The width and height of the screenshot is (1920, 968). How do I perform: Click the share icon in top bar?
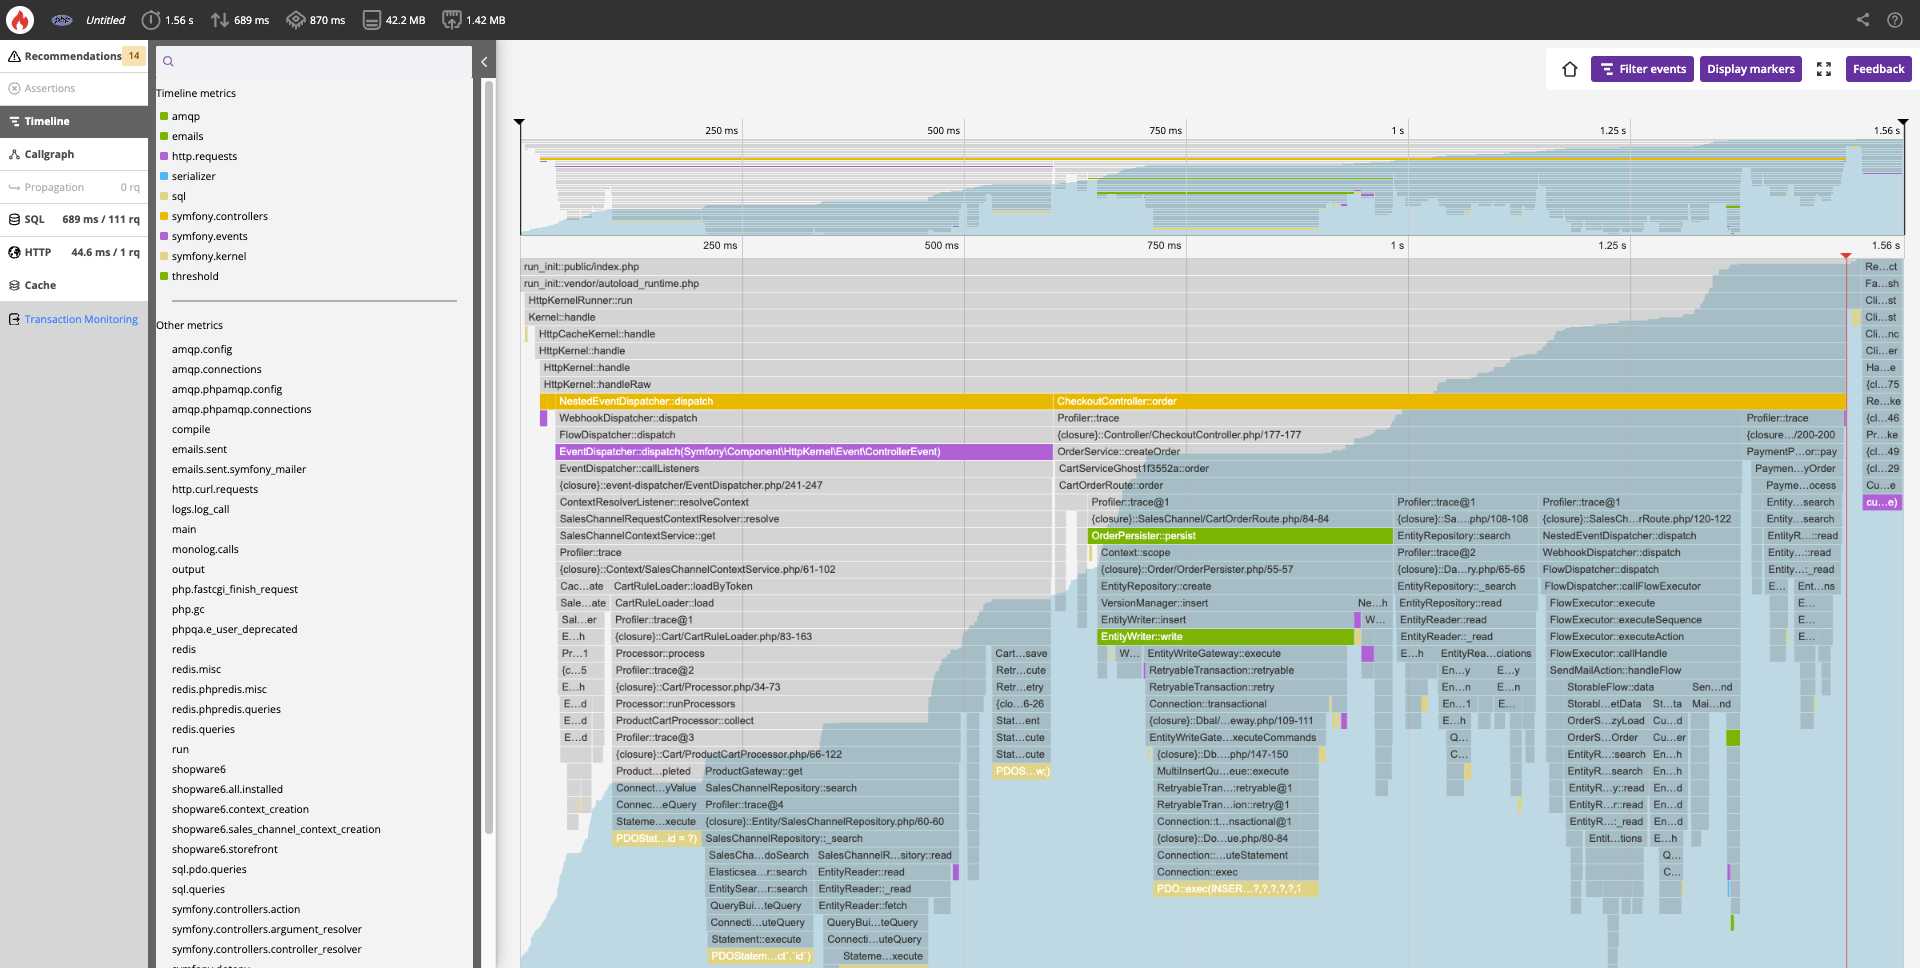(1863, 20)
